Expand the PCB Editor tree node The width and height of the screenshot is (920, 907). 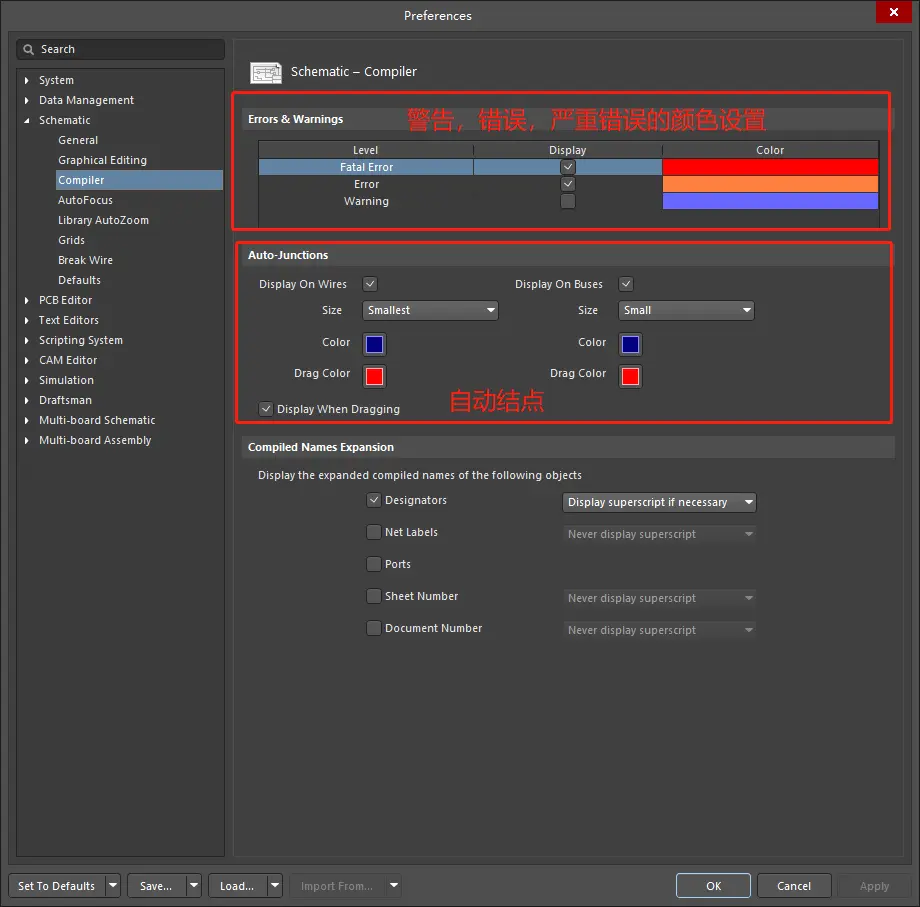point(26,300)
